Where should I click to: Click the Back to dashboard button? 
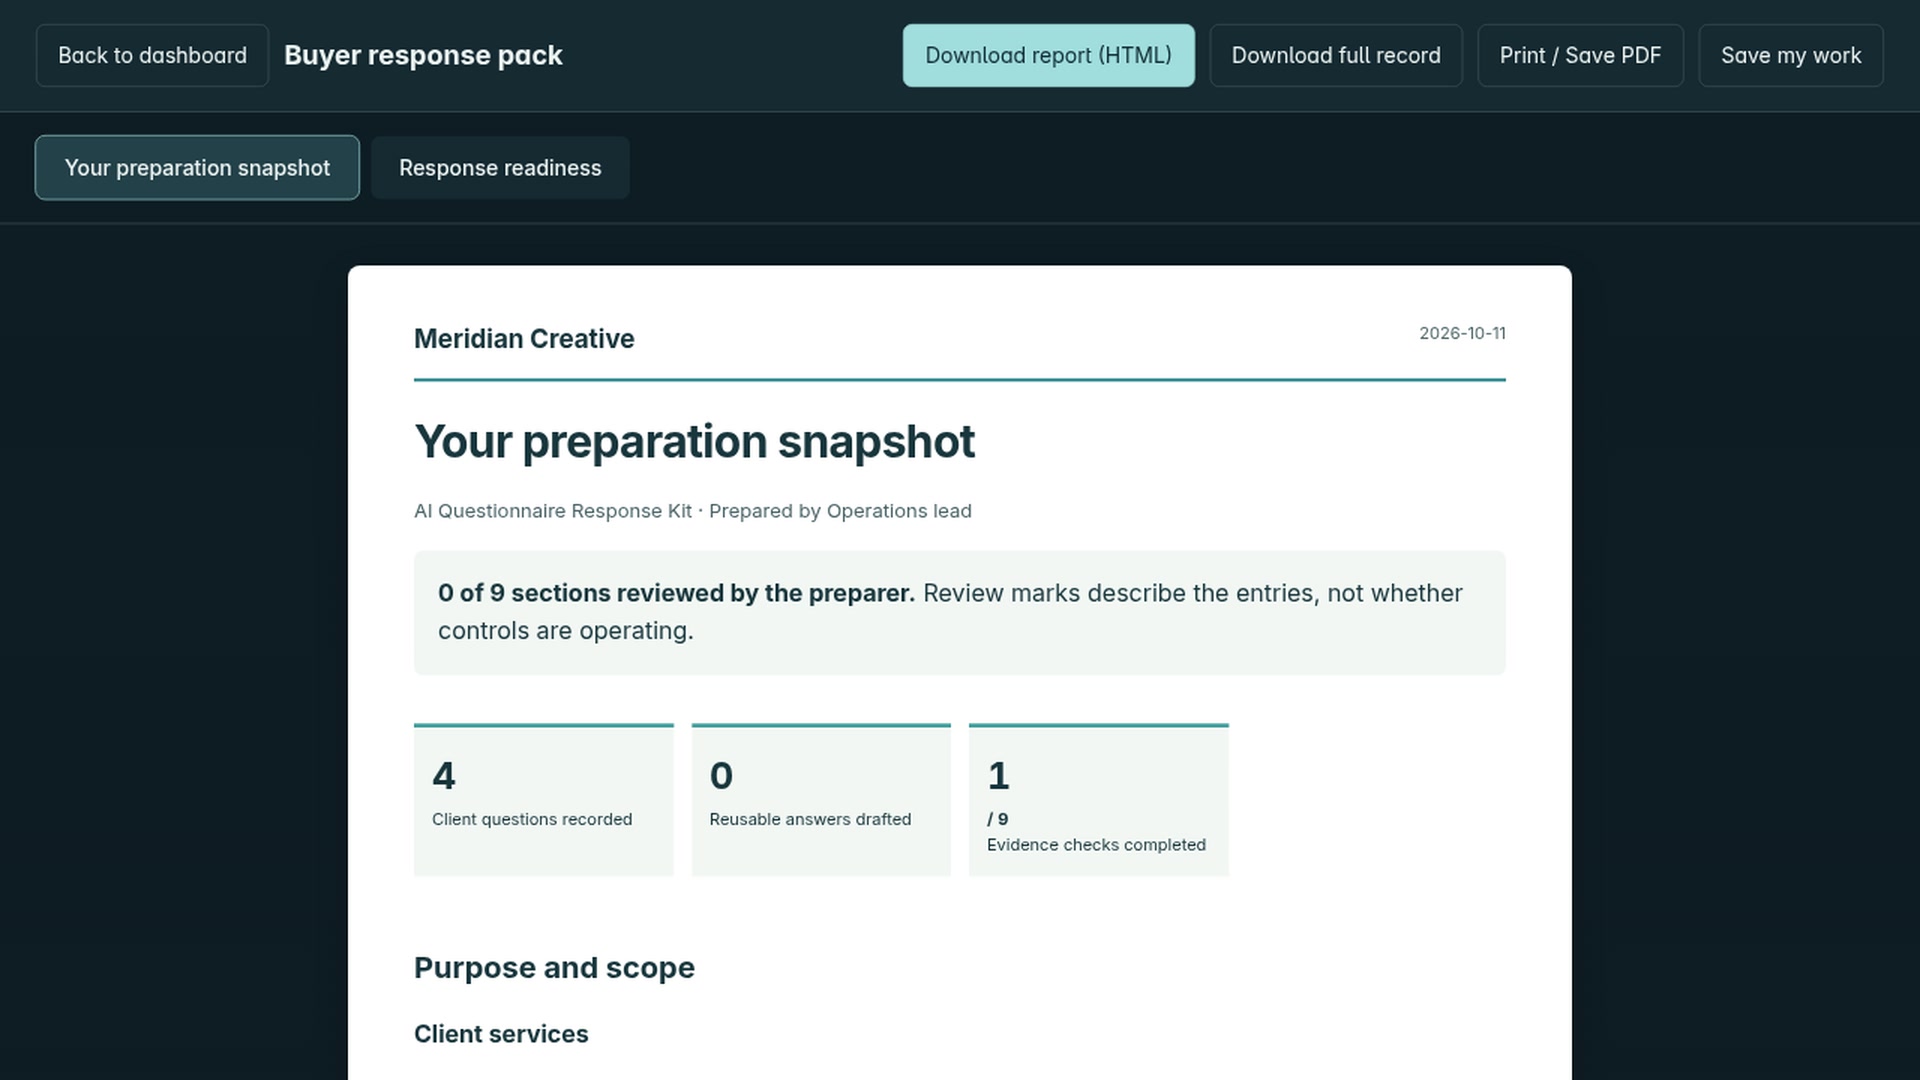(x=152, y=55)
